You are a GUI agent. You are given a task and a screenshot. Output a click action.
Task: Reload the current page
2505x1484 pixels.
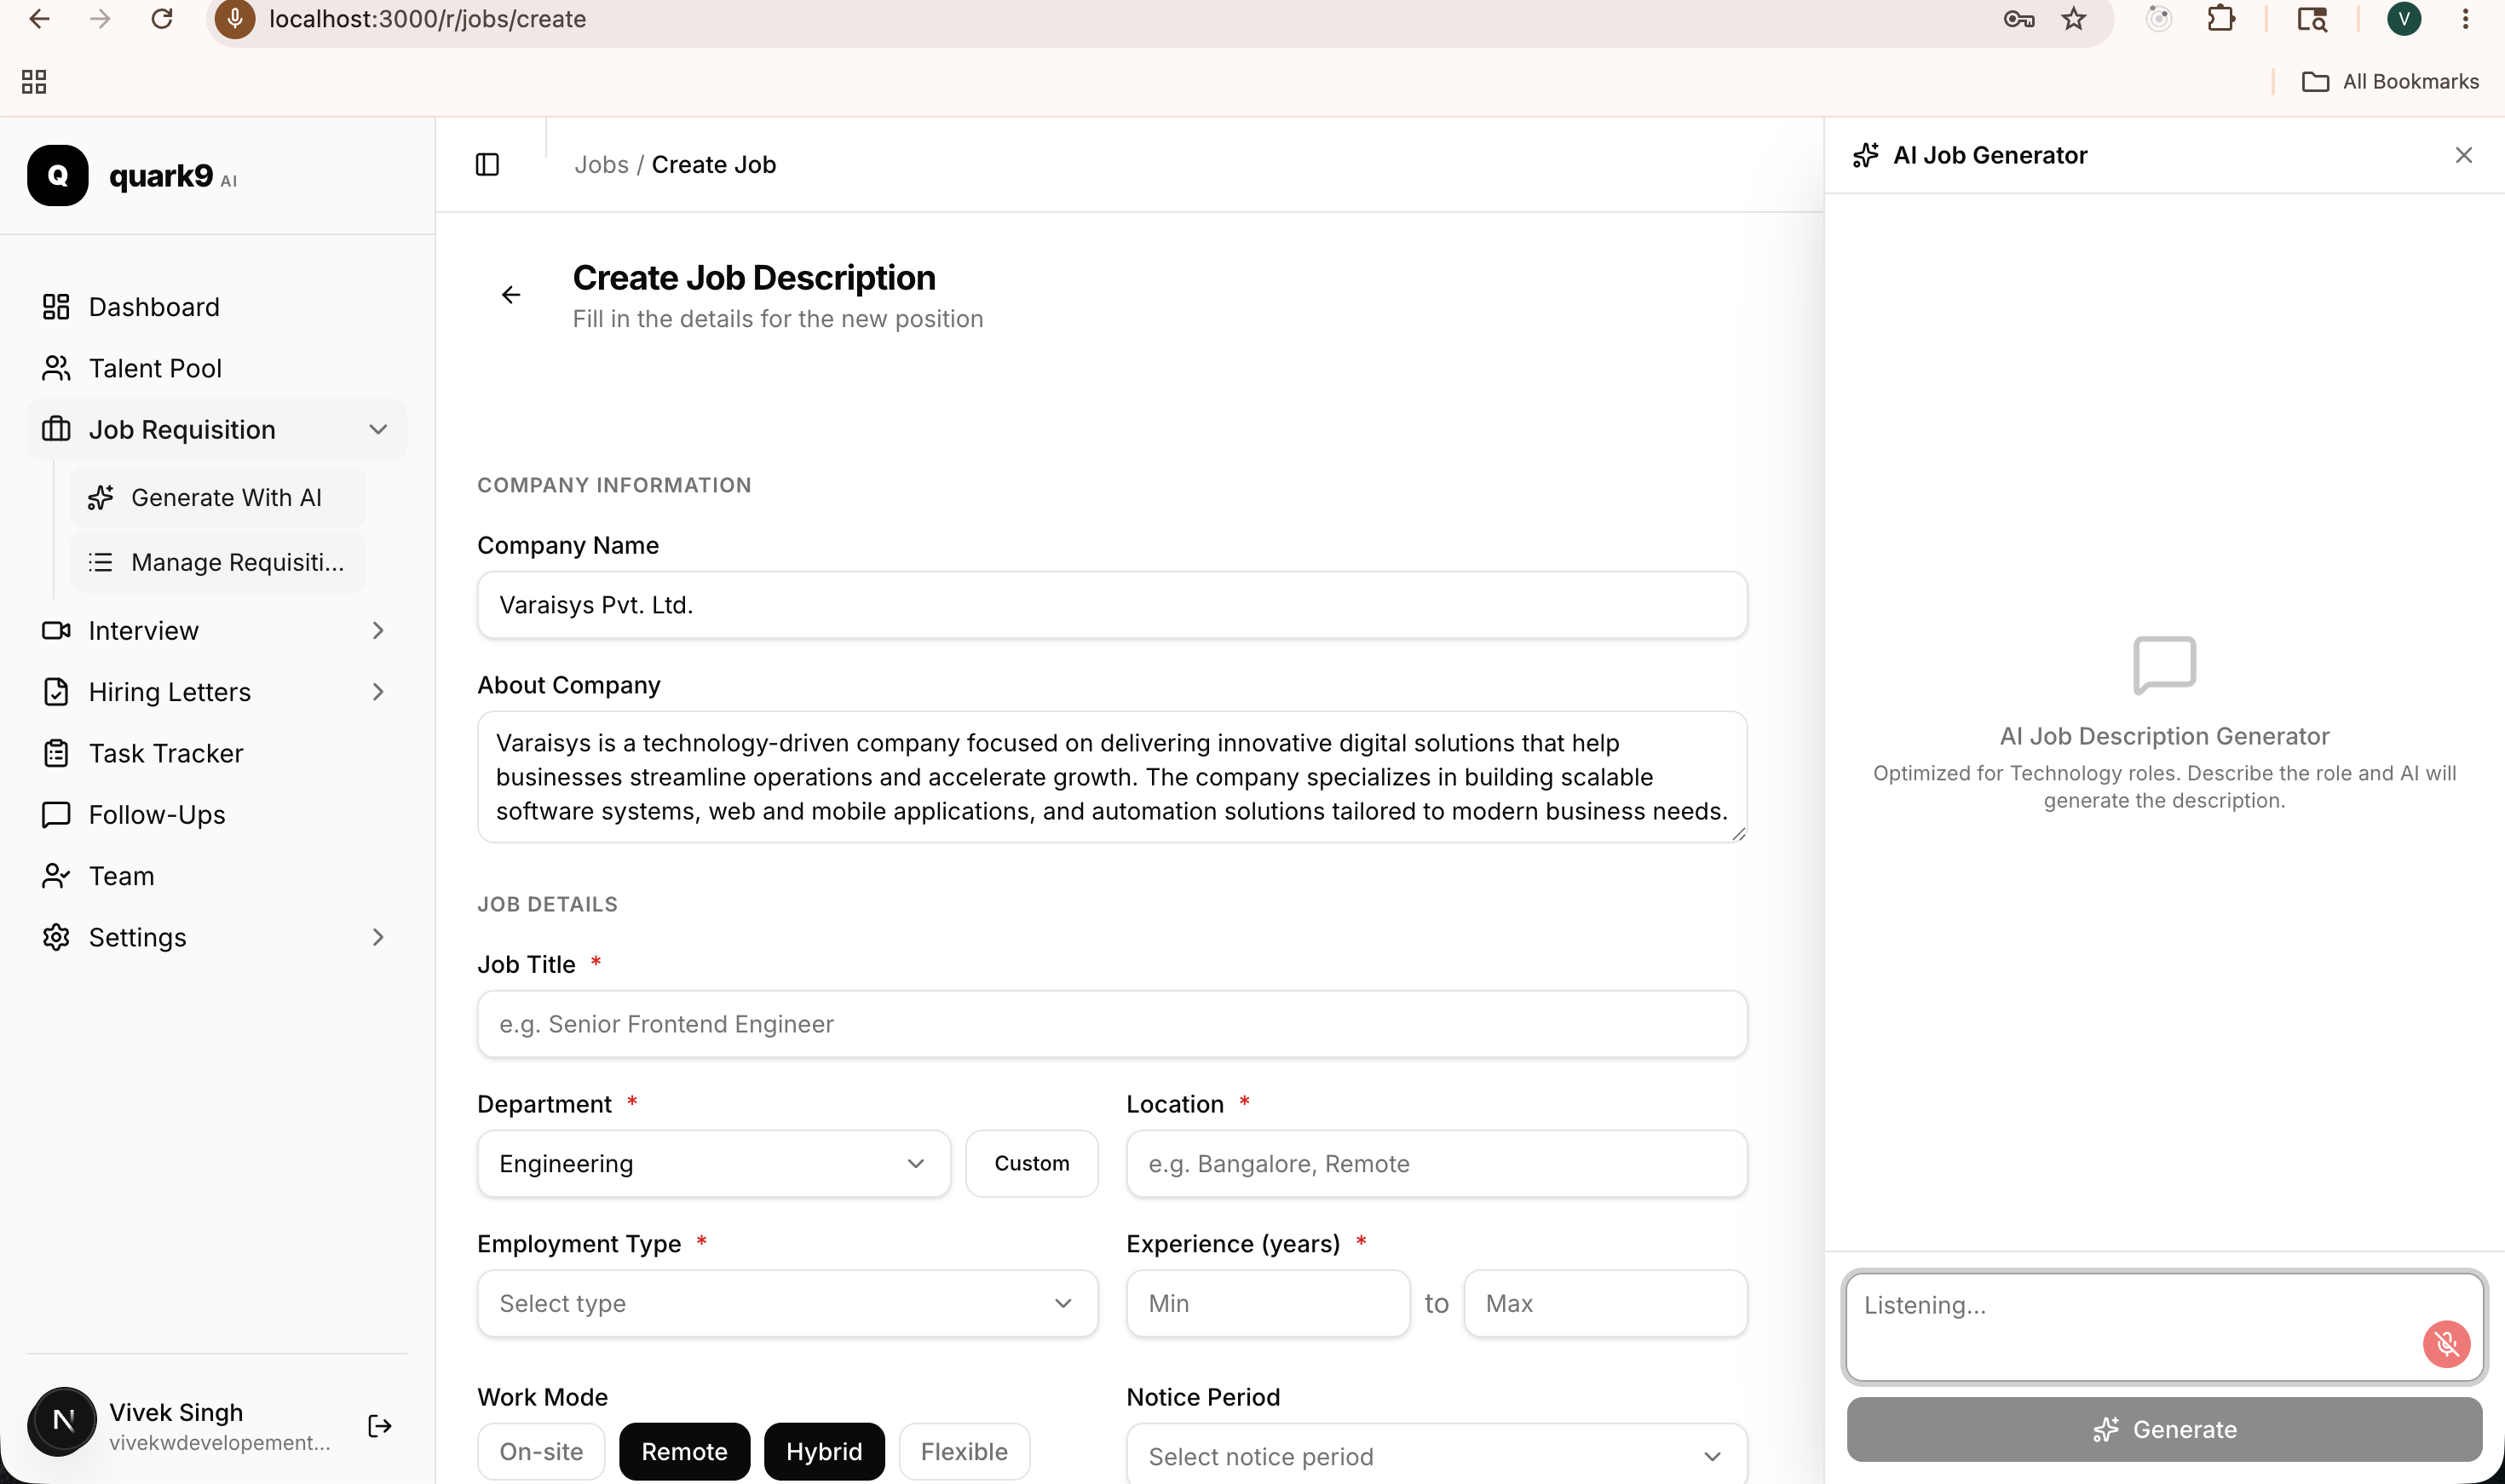point(162,19)
